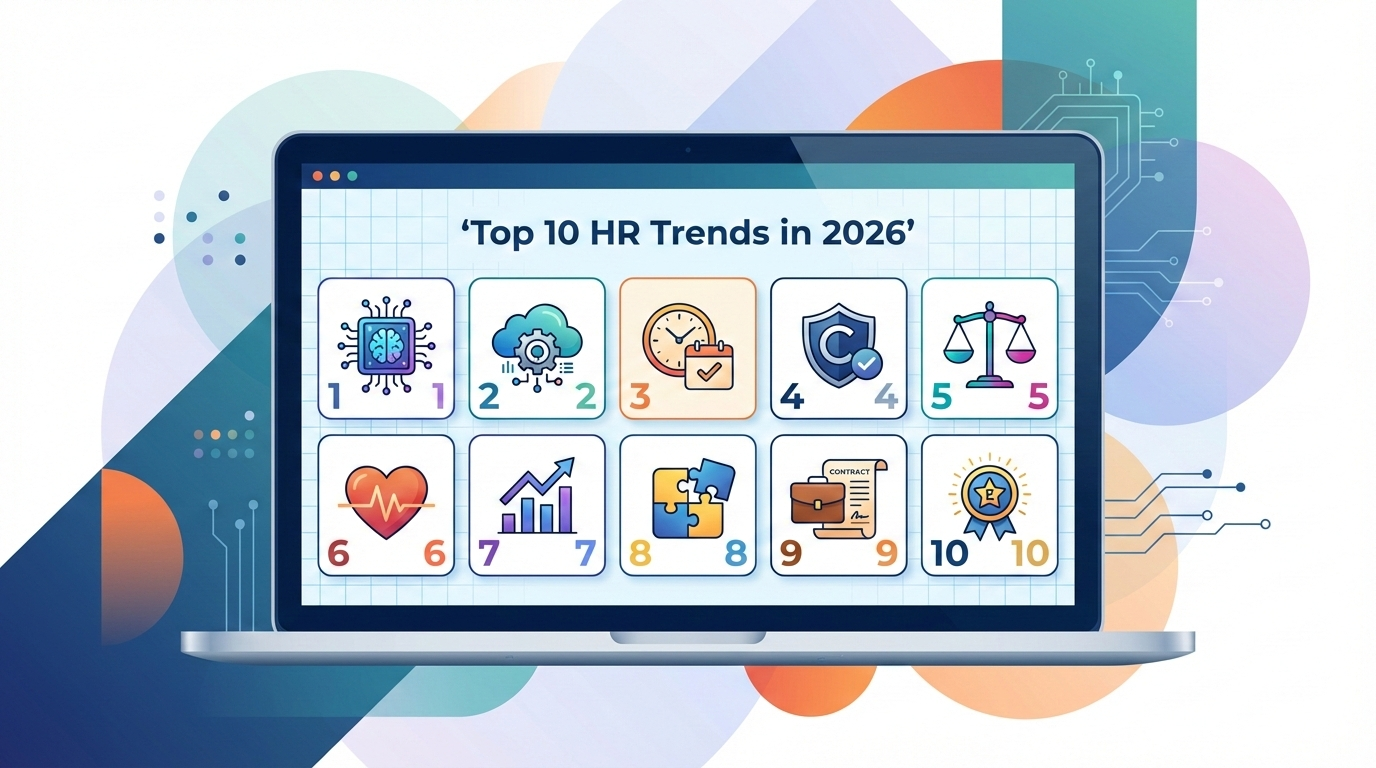Select the CONTRACT document label in tile 9
Viewport: 1376px width, 768px height.
849,469
